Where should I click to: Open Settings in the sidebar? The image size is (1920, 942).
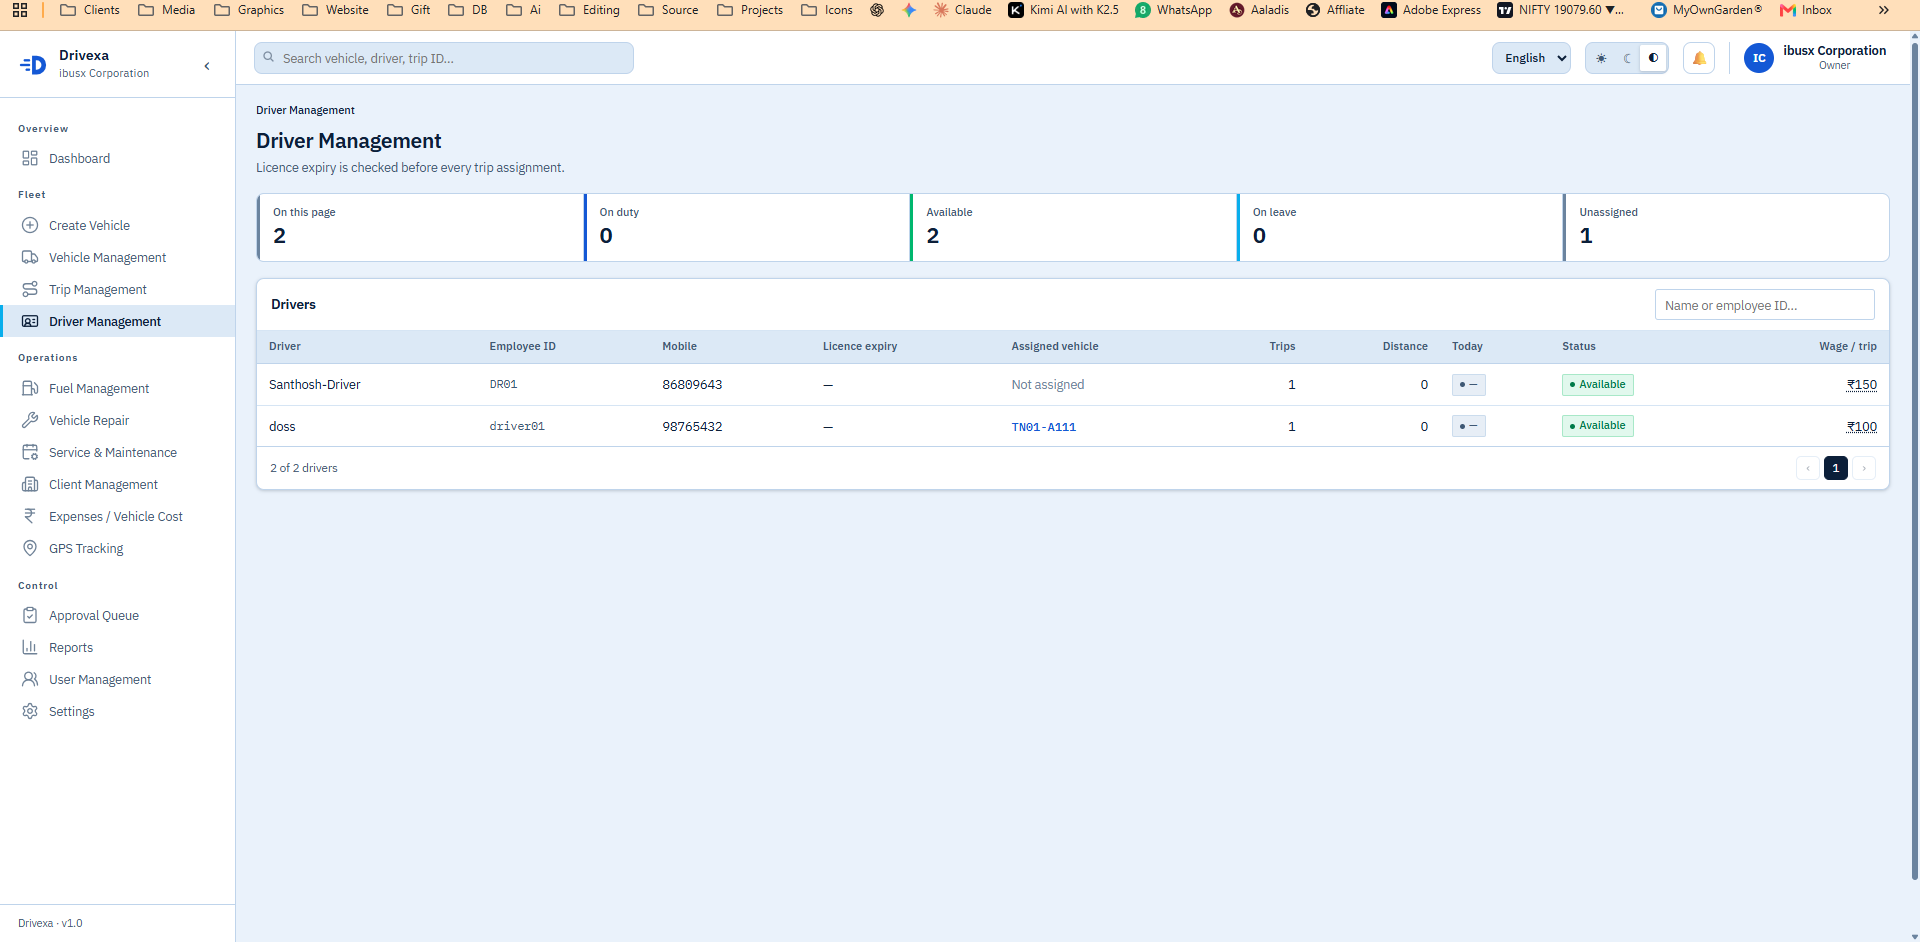click(117, 711)
